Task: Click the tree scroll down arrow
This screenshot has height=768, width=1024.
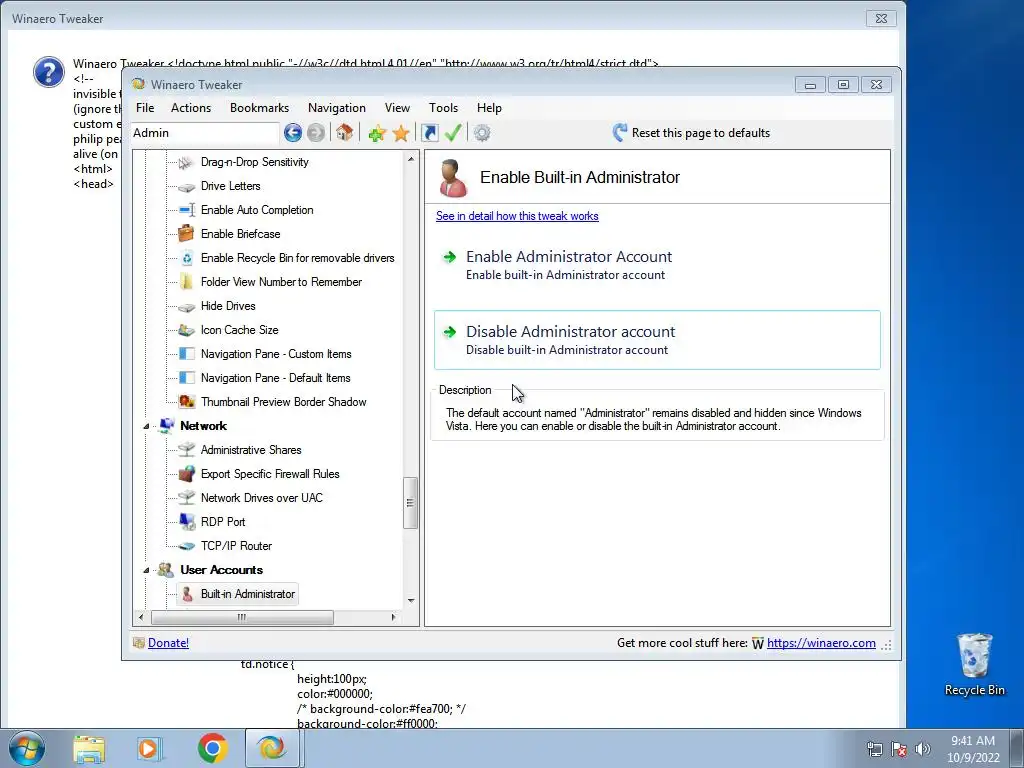Action: [x=411, y=600]
